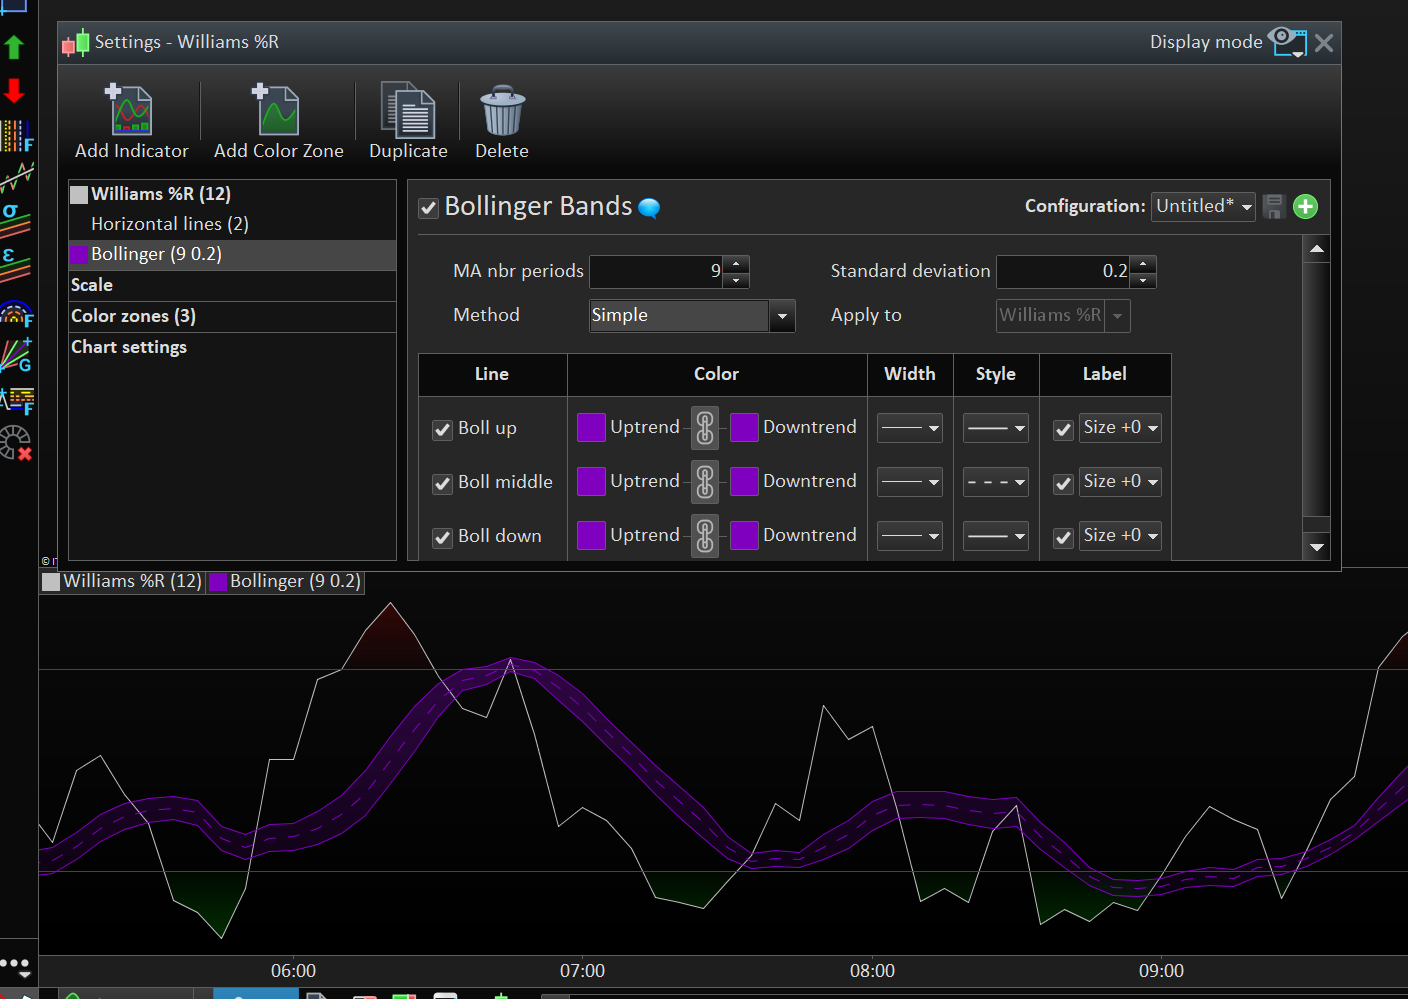Duplicate the selected indicator

(408, 112)
